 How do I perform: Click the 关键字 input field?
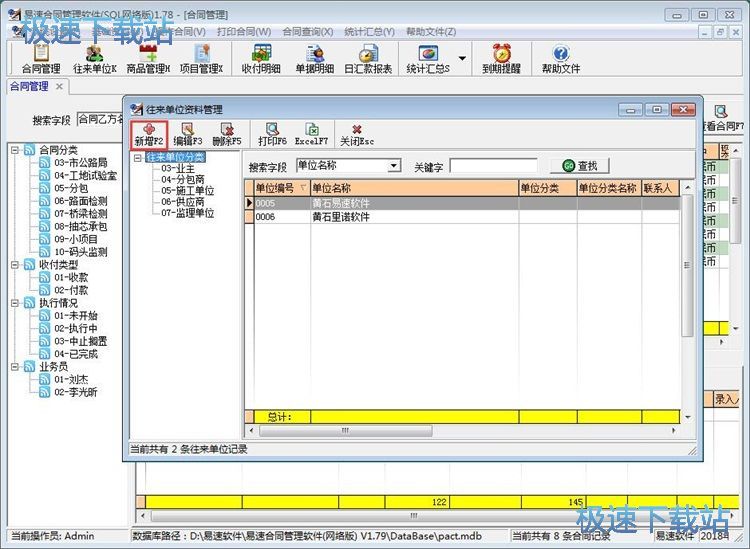tap(493, 166)
